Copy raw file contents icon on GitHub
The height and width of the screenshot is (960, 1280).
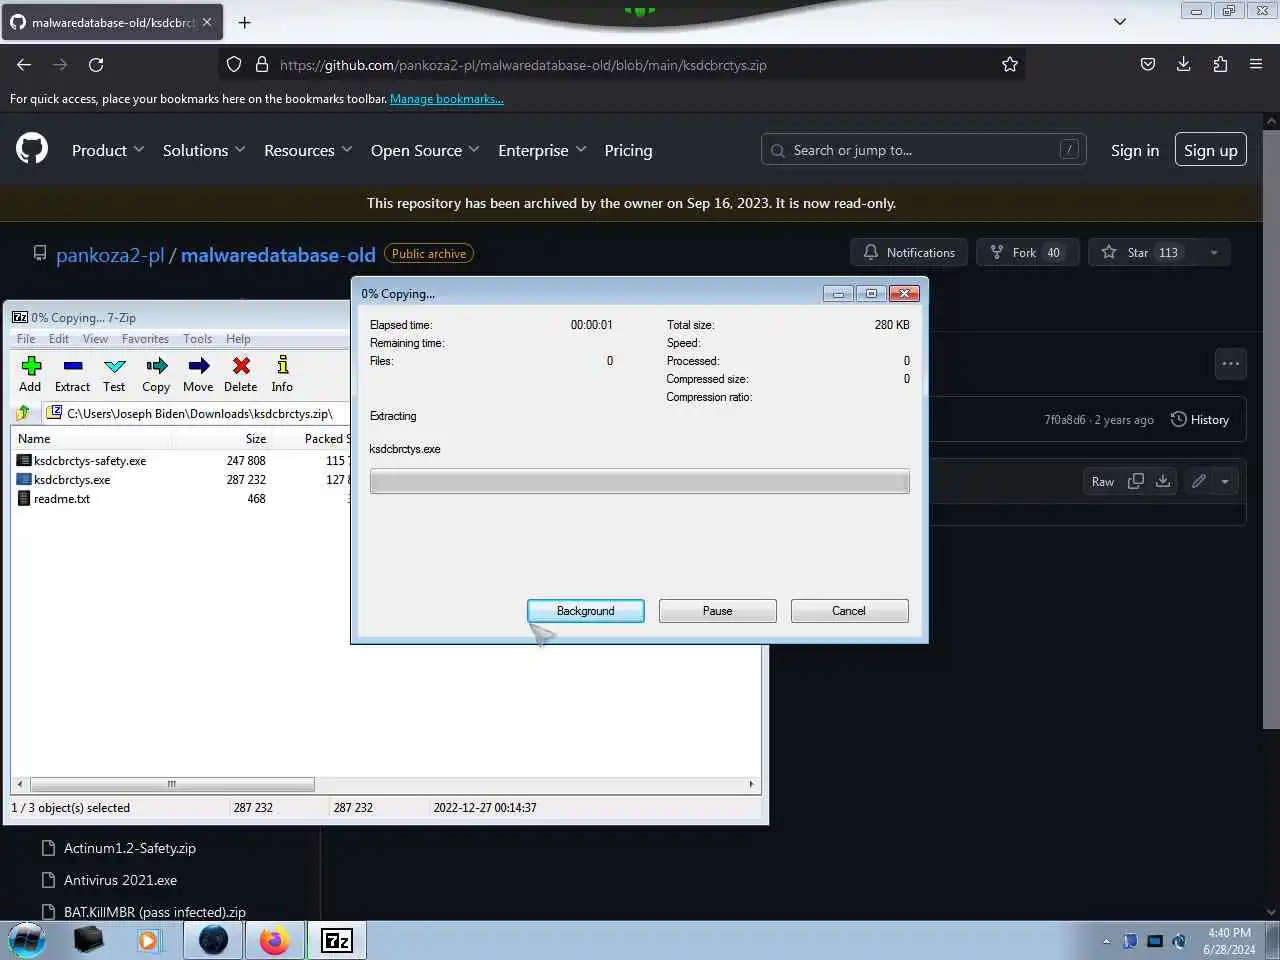click(1136, 481)
